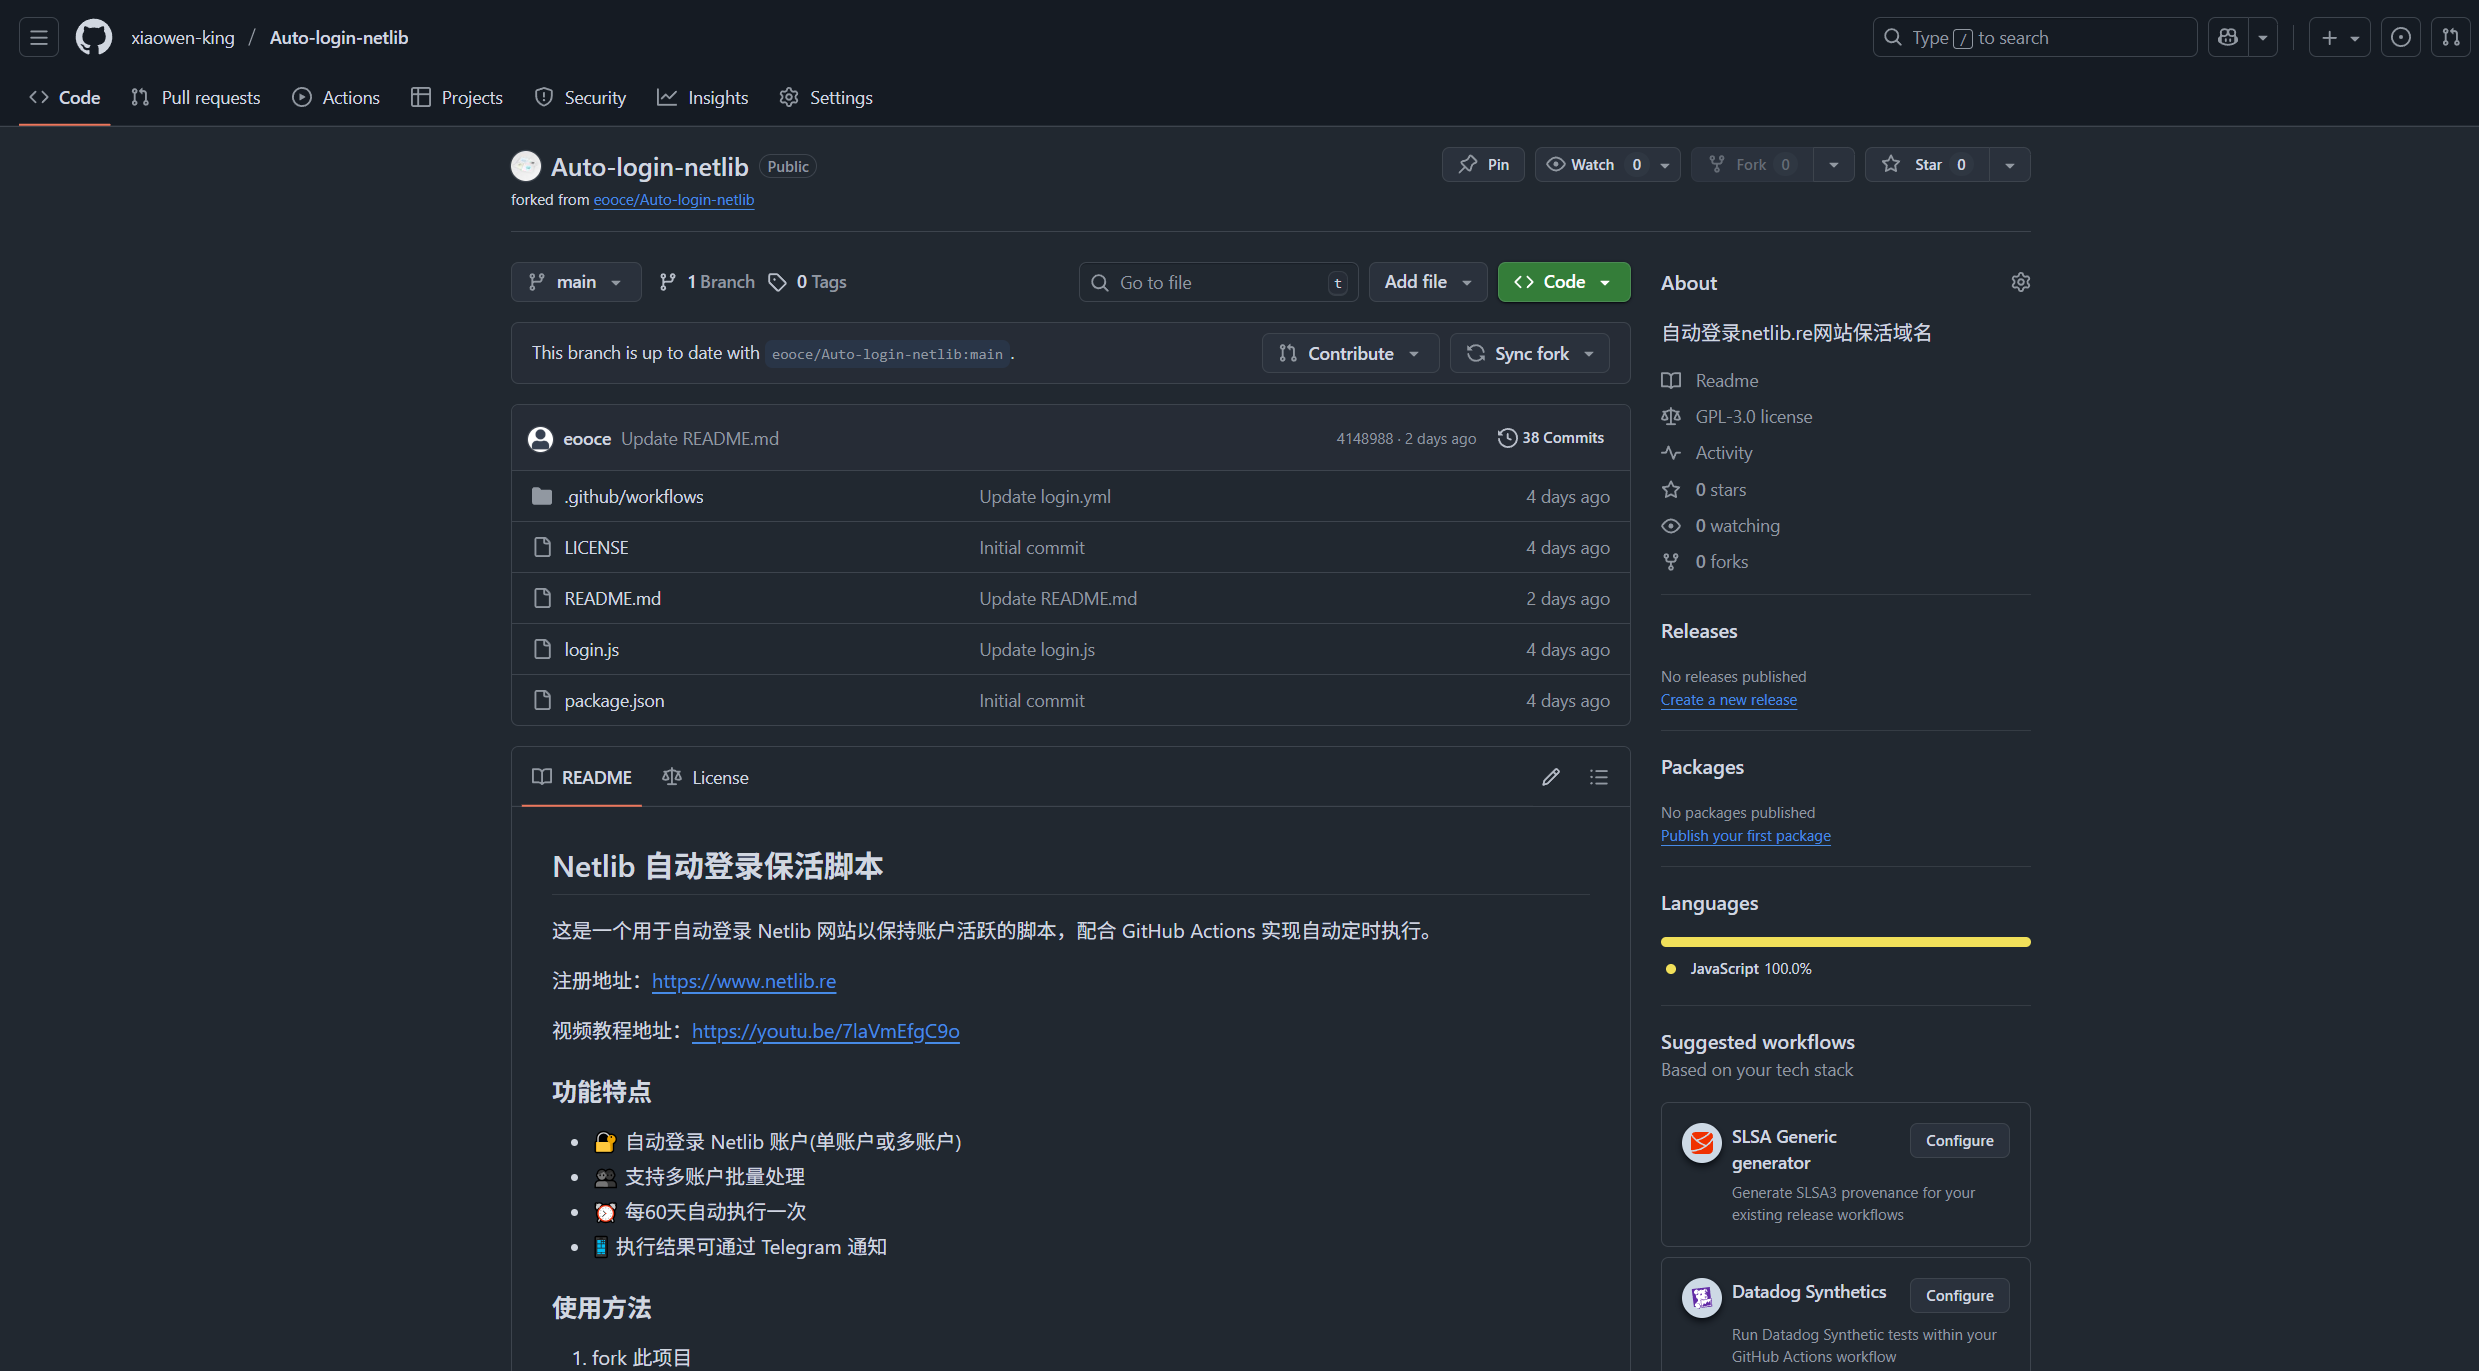
Task: Open the eooce/Auto-login-netlib fork source link
Action: (x=673, y=200)
